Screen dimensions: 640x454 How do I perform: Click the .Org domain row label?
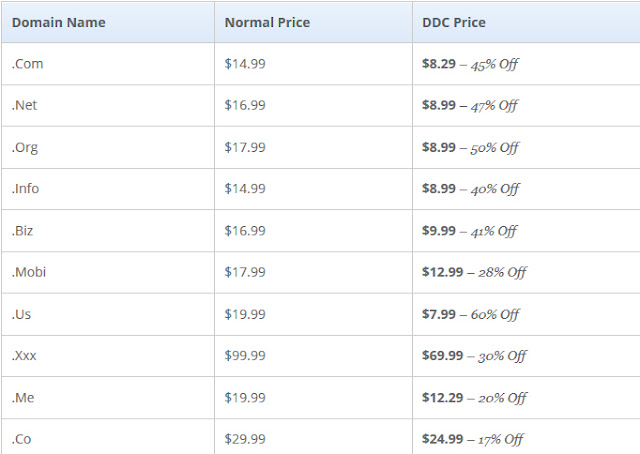point(25,147)
